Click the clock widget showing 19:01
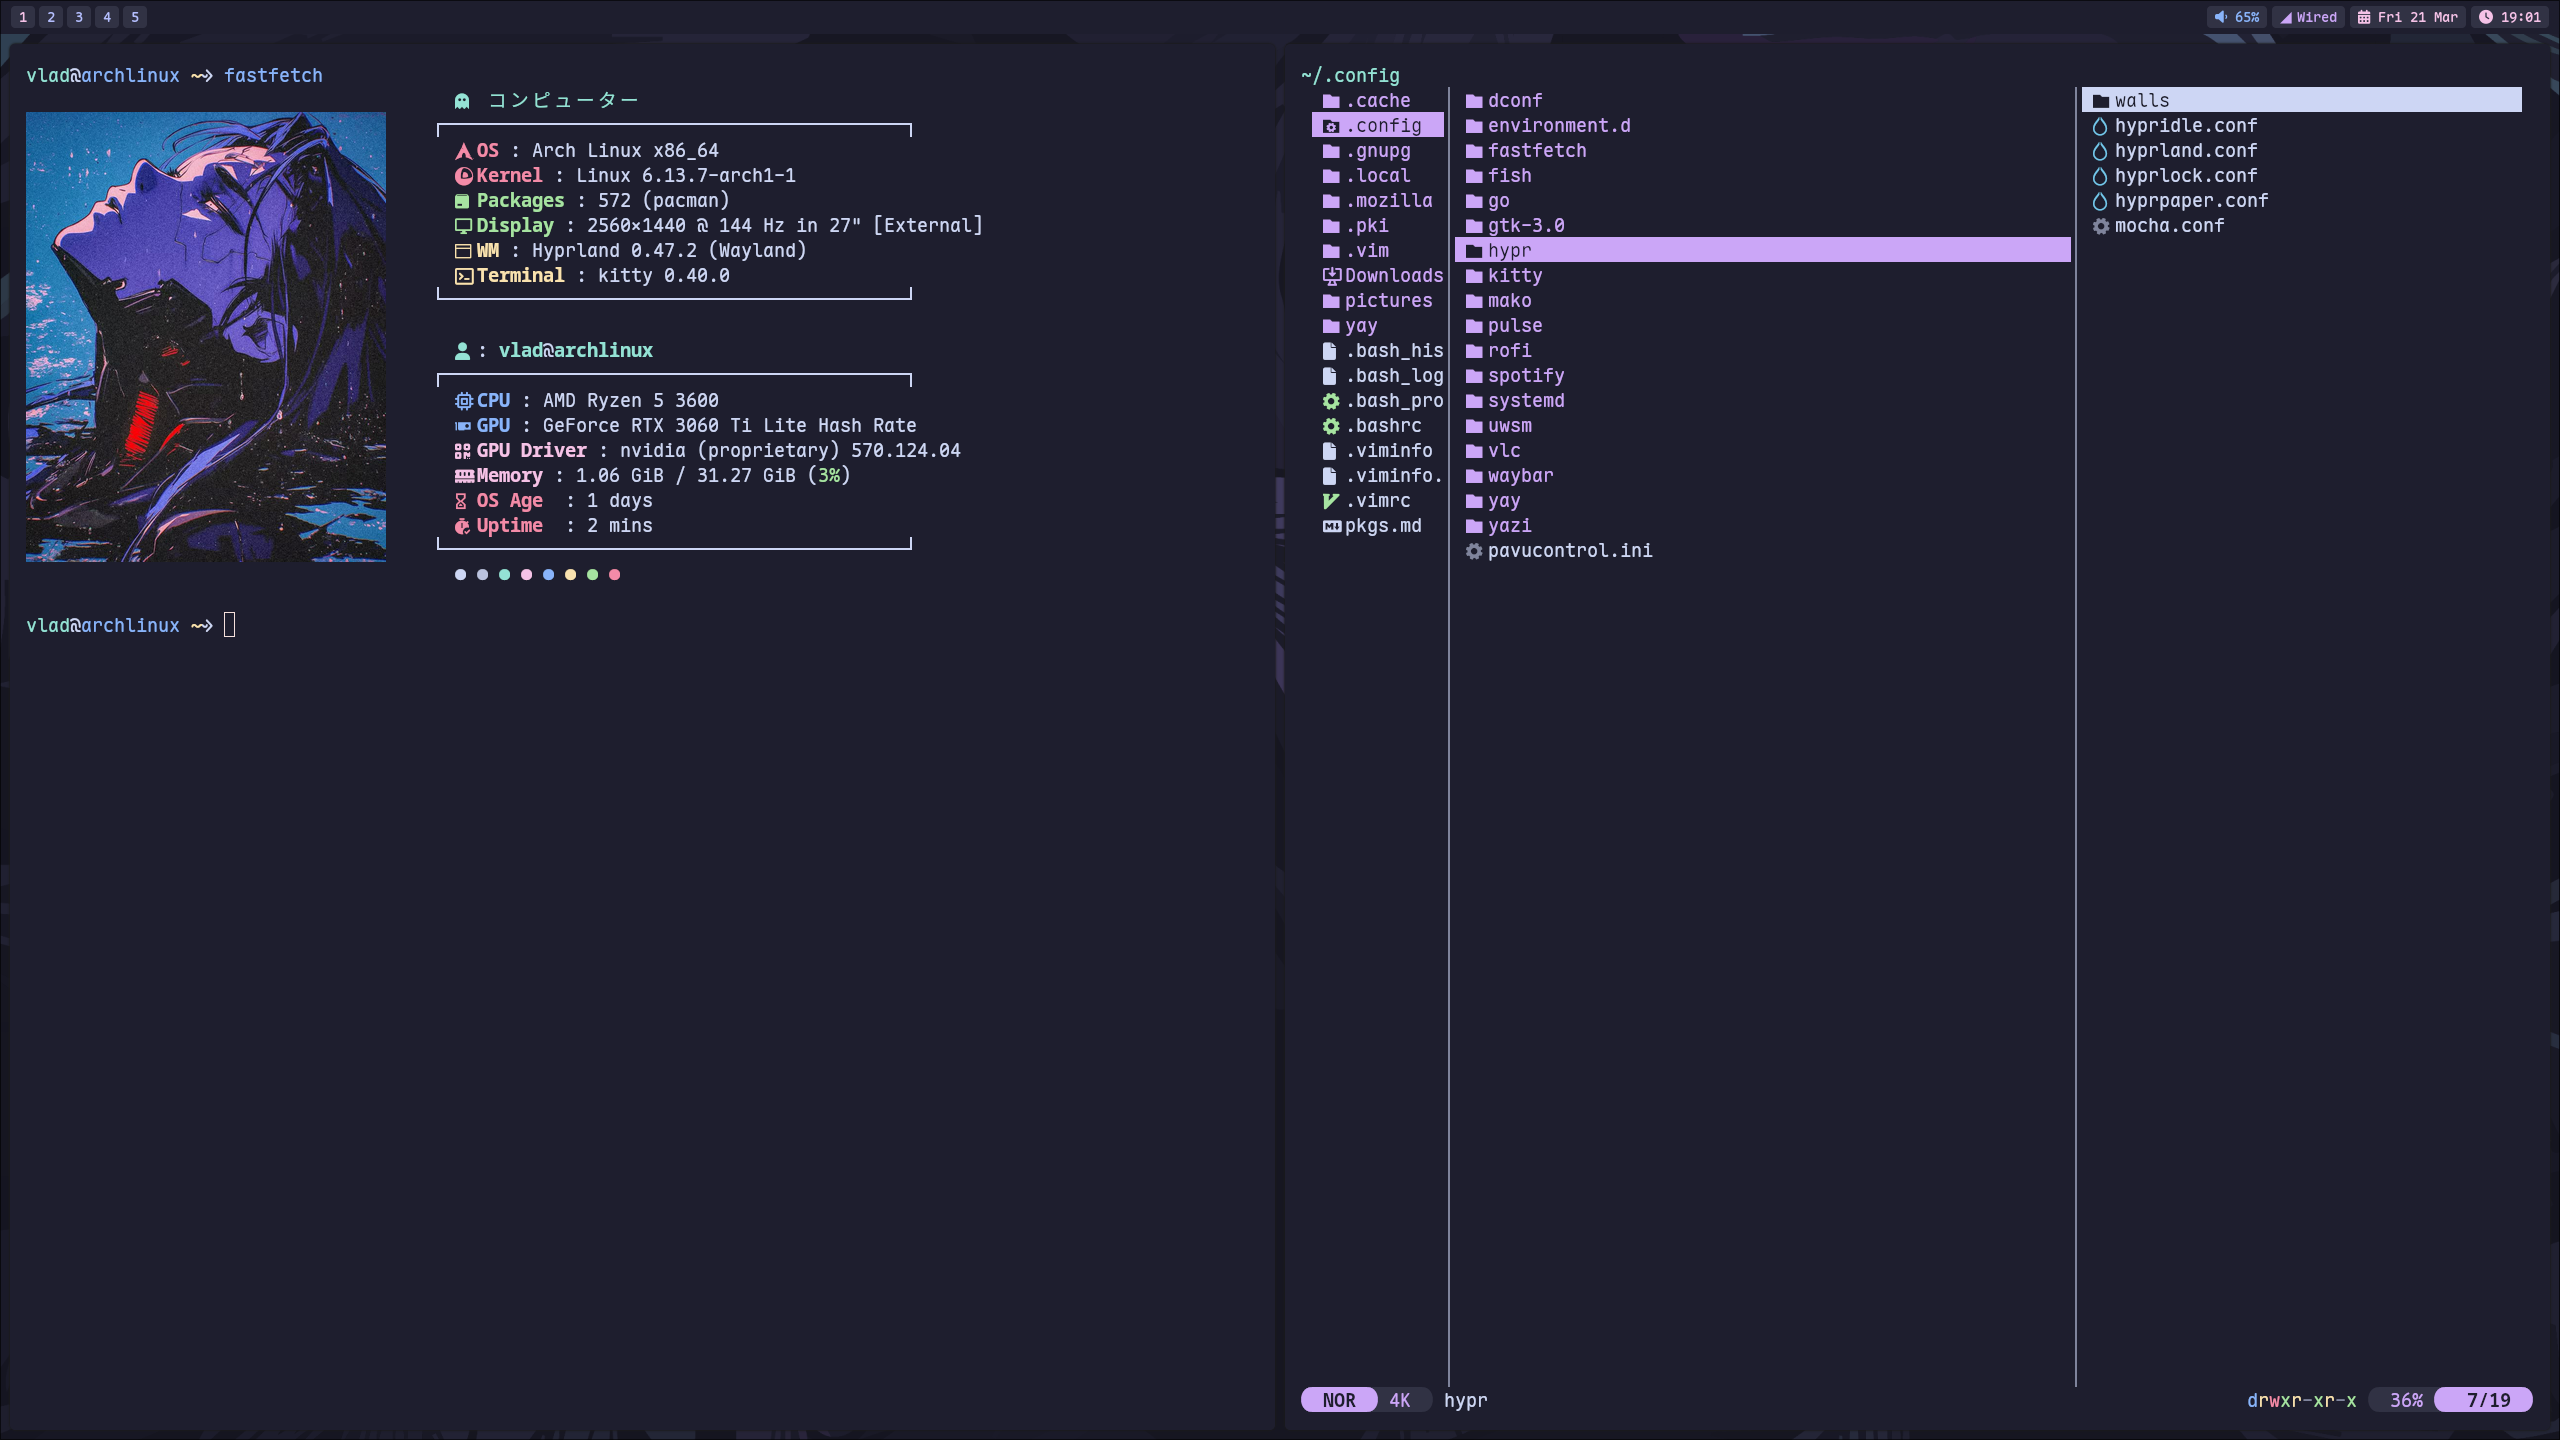Screen dimensions: 2560x1440 pyautogui.click(x=2510, y=17)
